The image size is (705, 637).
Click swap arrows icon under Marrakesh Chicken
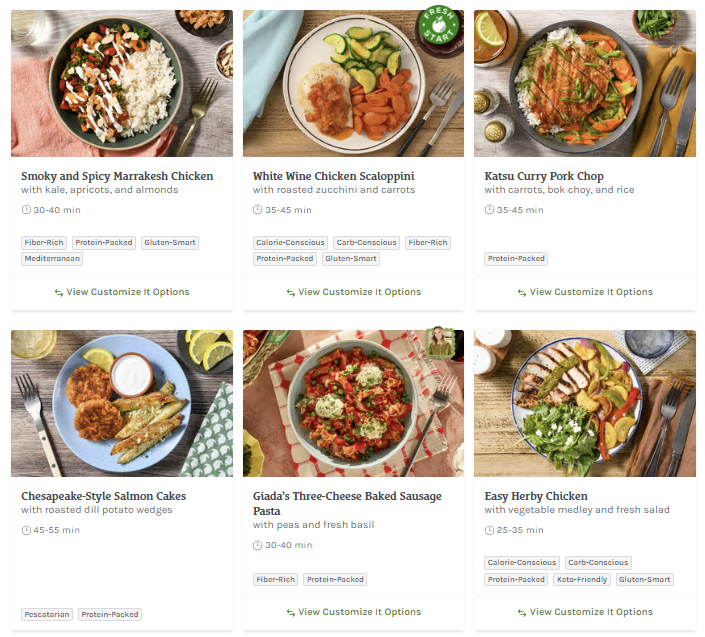[x=59, y=293]
